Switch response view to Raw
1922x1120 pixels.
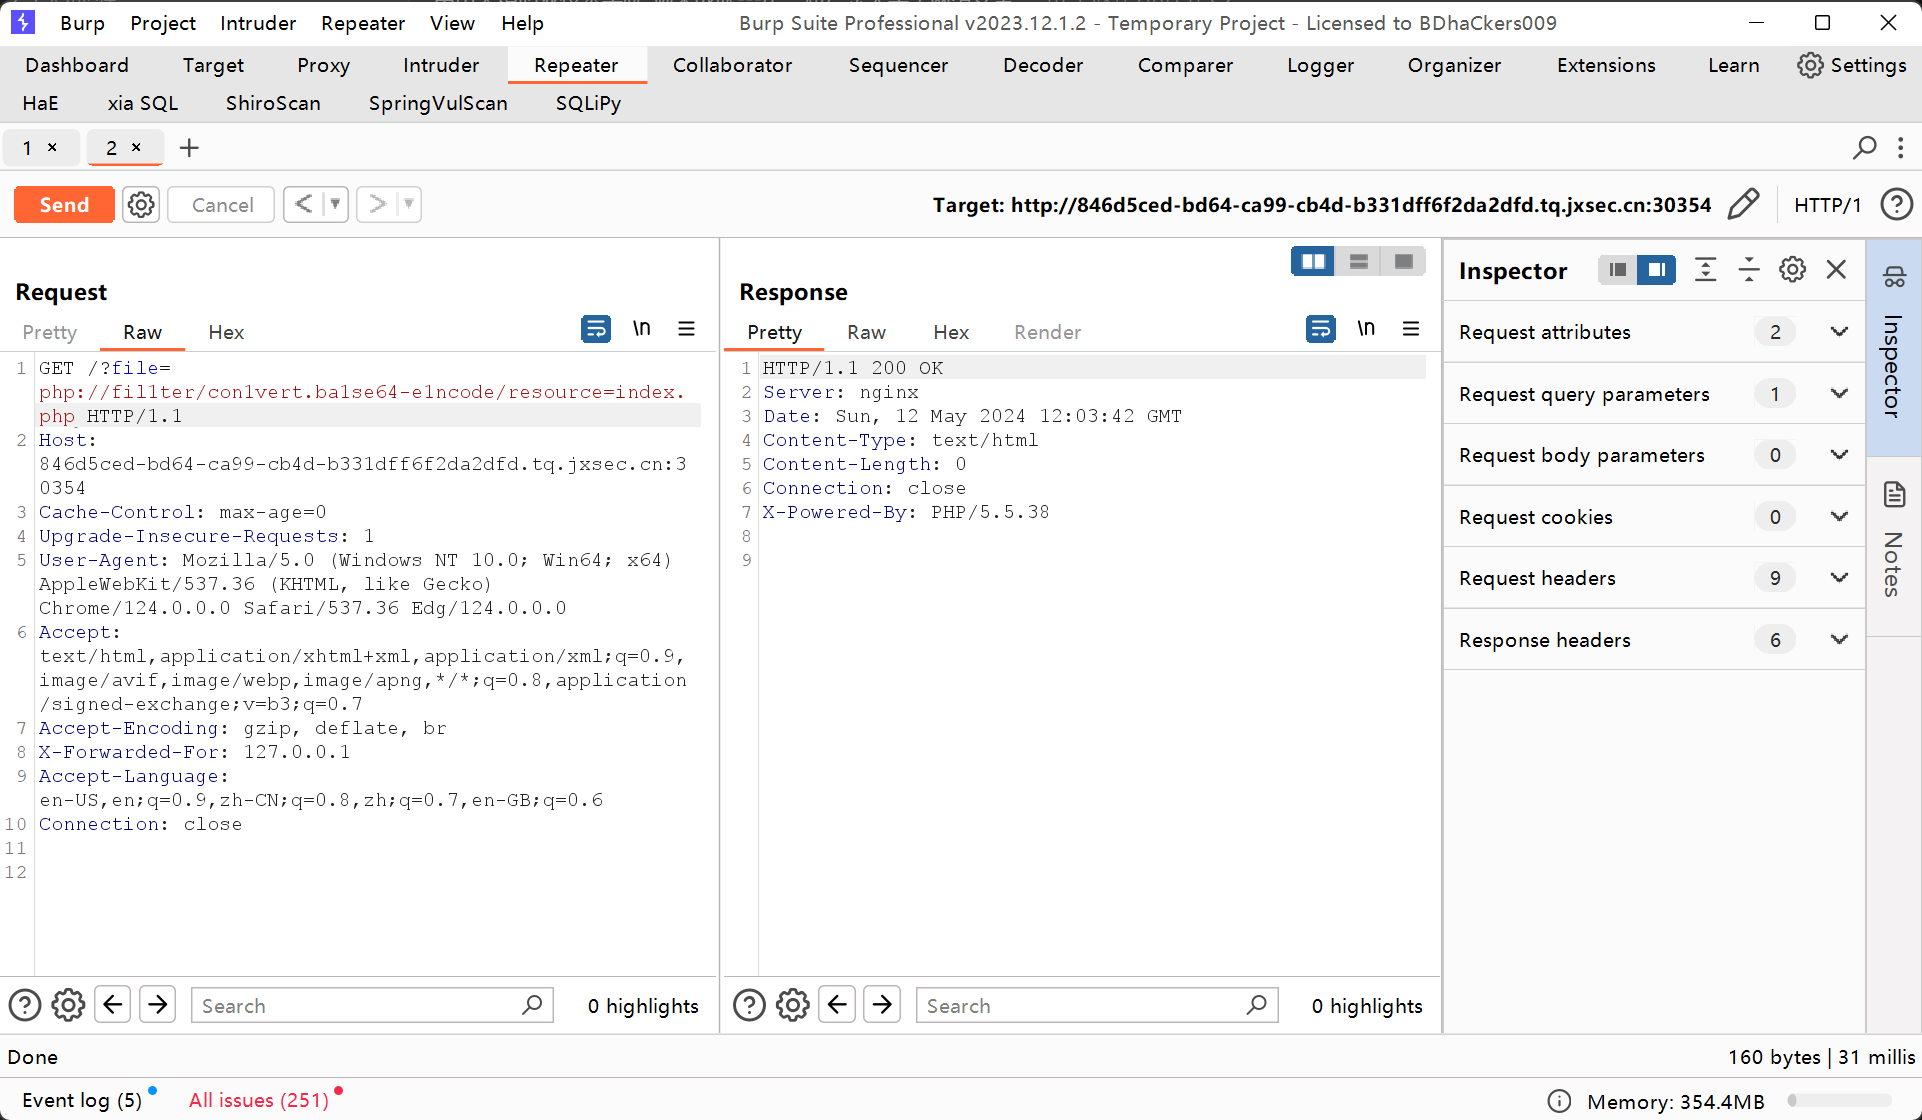[x=866, y=332]
